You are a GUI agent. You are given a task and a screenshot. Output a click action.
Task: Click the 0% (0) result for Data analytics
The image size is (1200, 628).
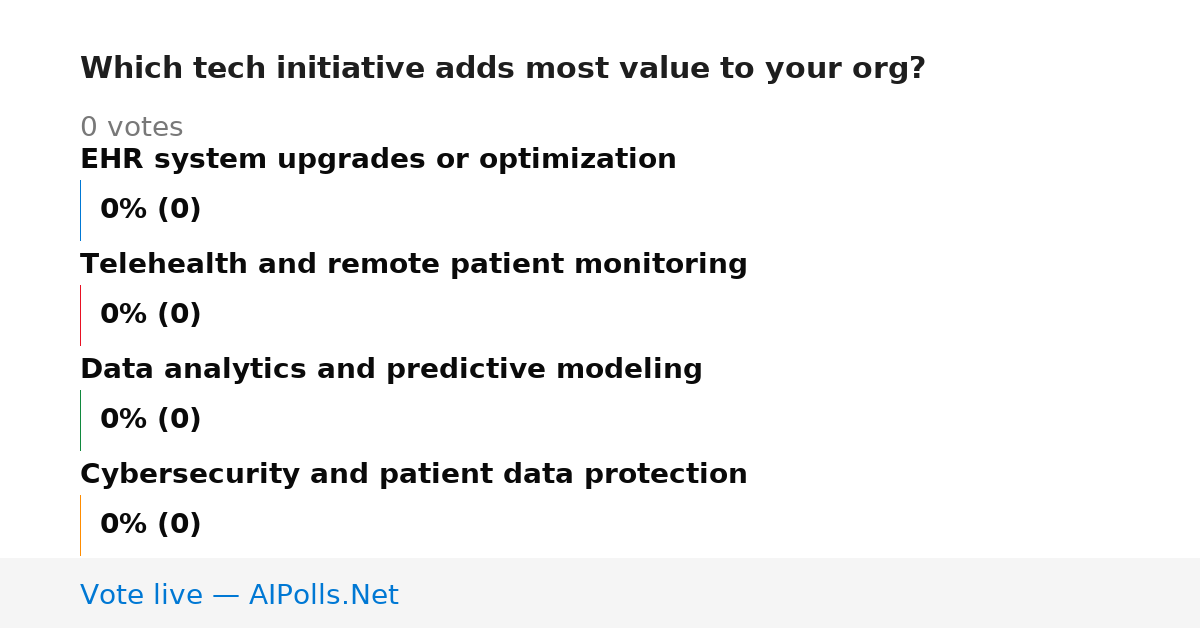(x=151, y=420)
